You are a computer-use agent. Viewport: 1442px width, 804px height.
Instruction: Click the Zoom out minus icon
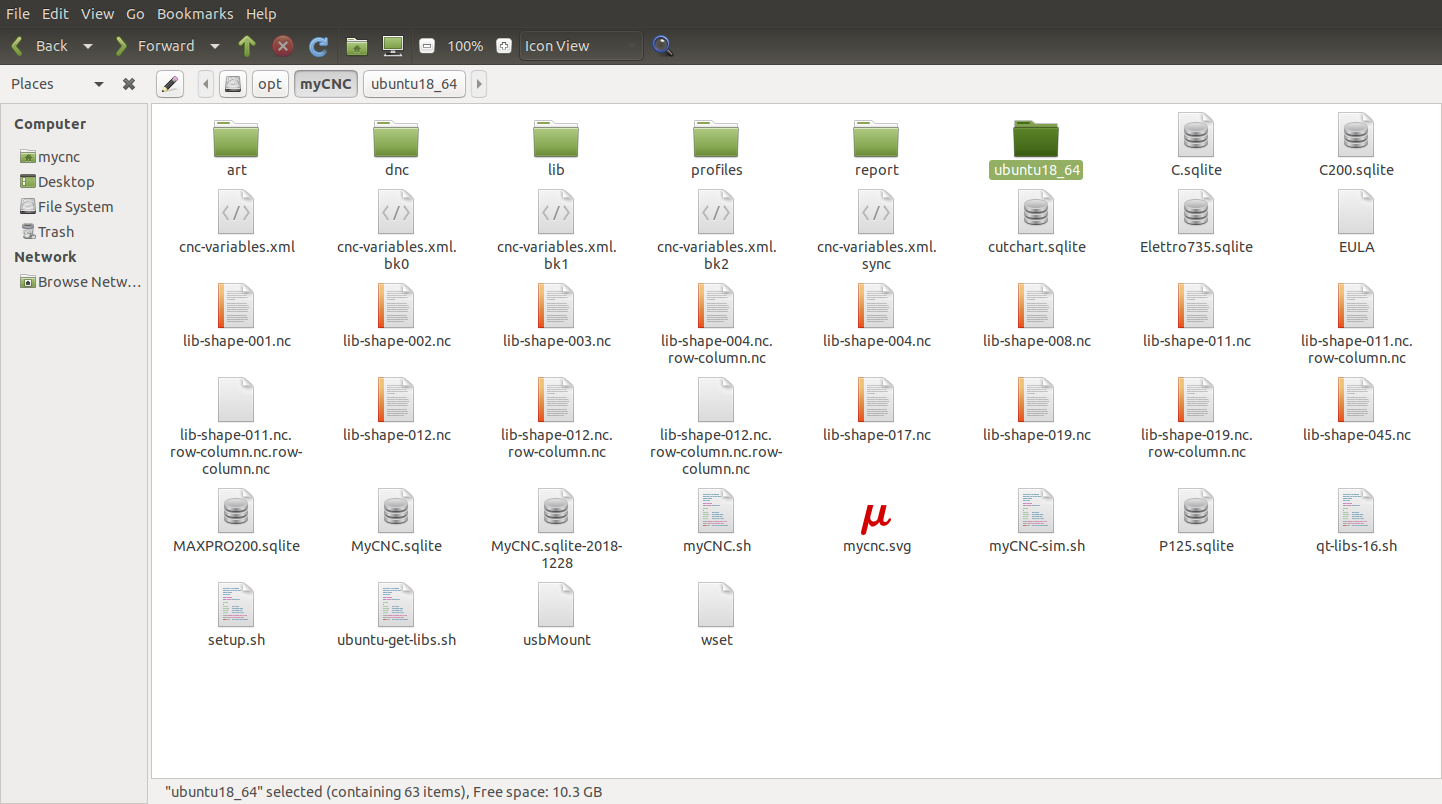point(427,46)
